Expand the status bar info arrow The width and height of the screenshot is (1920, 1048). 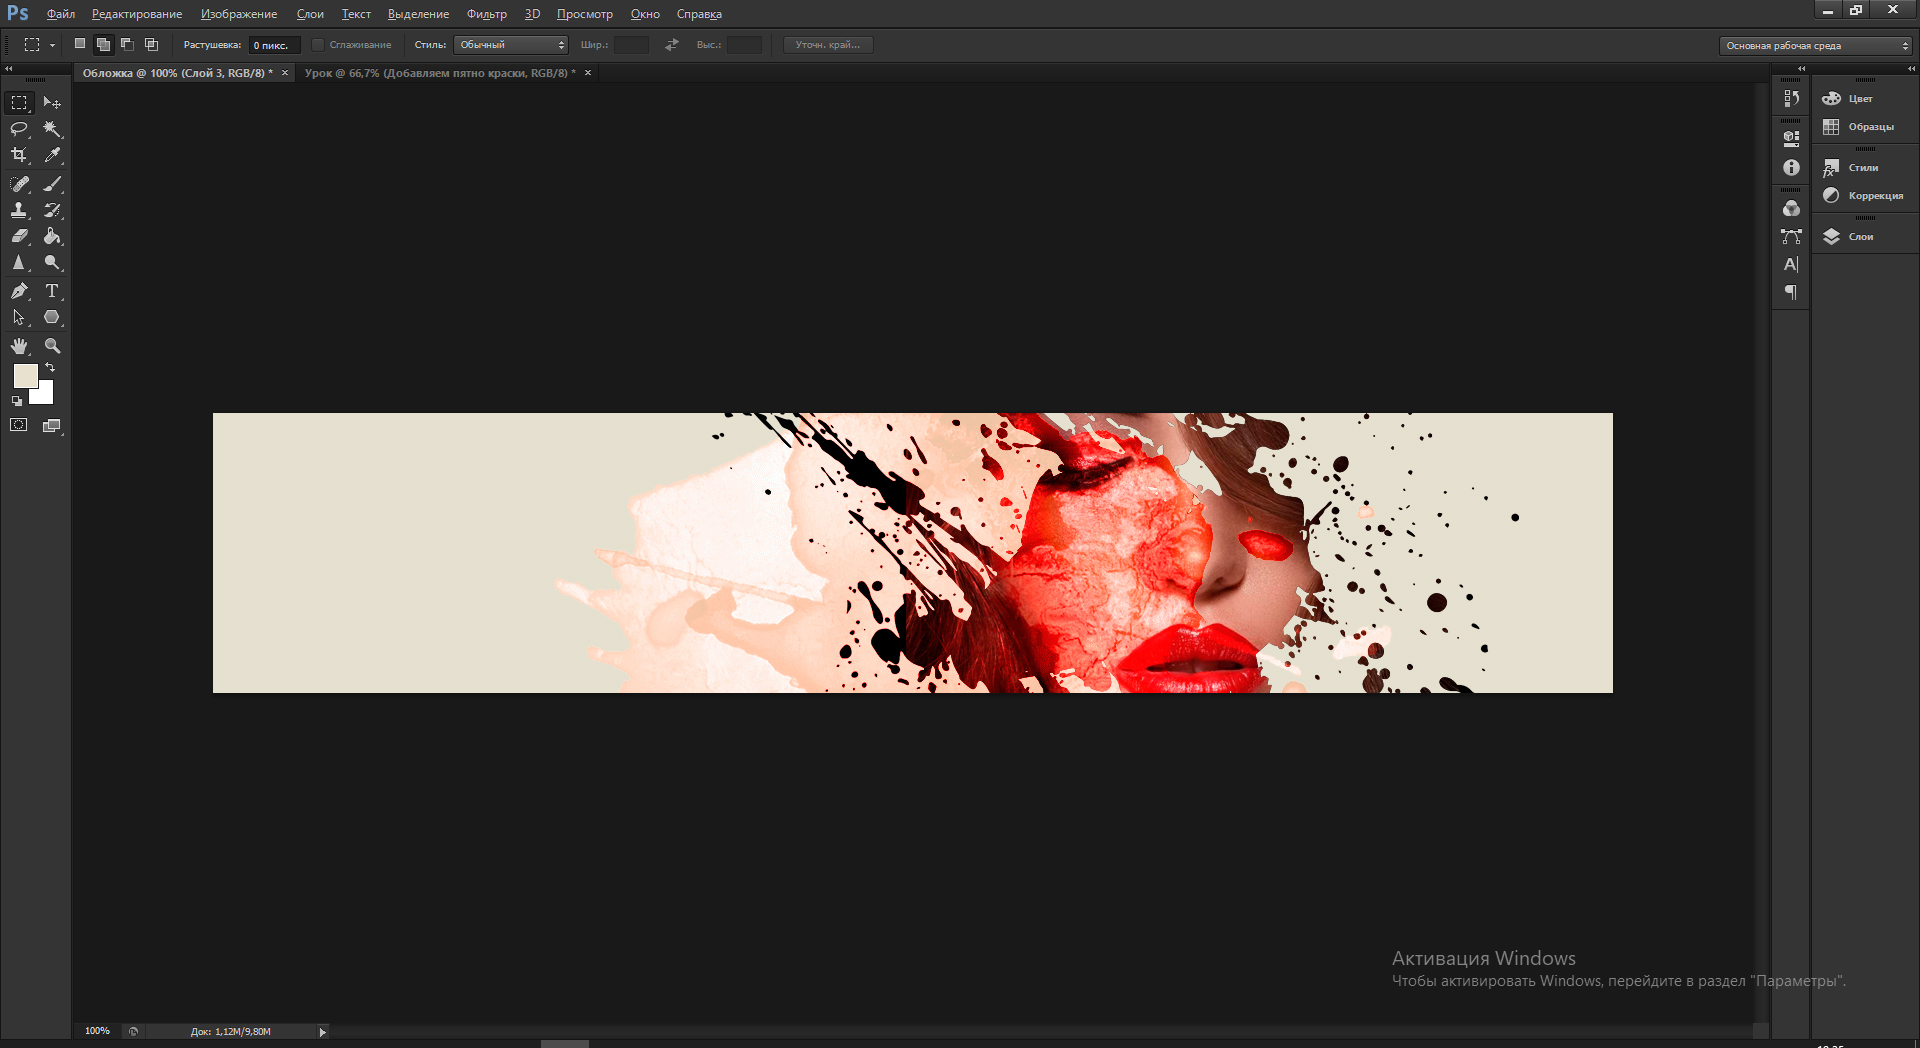pos(322,1032)
